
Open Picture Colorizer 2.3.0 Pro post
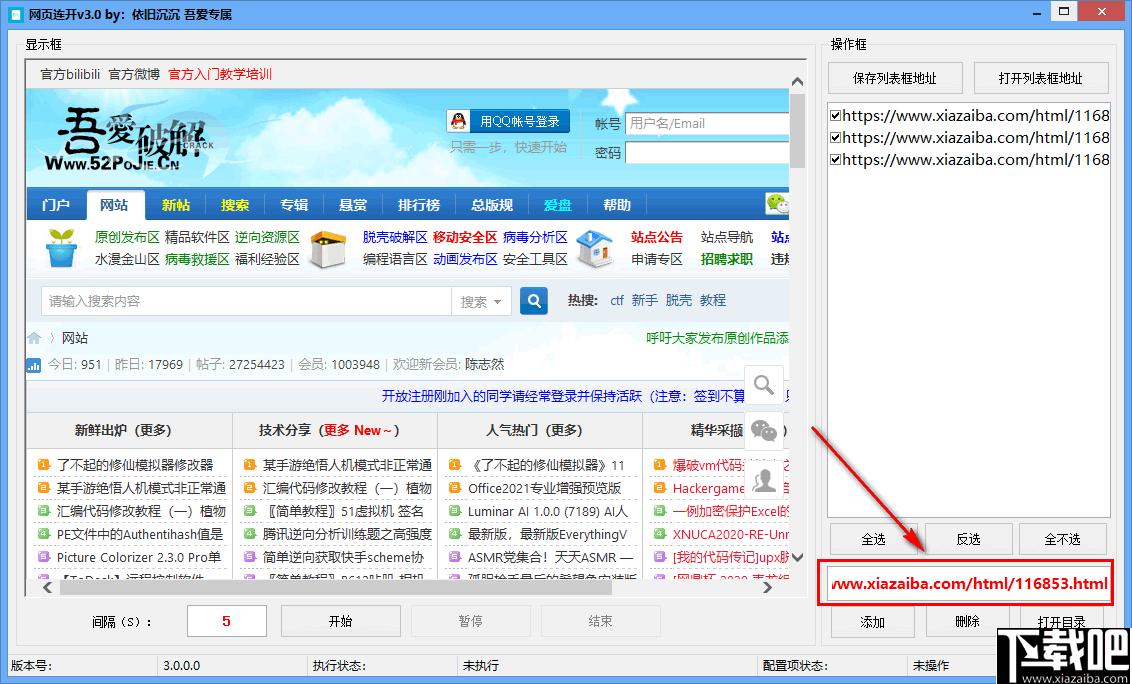(x=139, y=558)
